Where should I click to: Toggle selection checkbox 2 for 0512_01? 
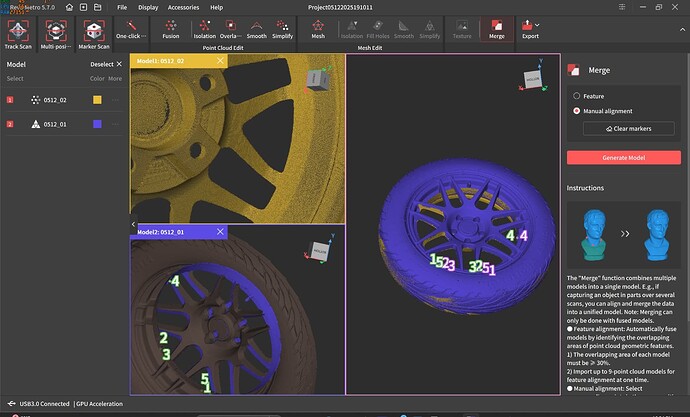[x=10, y=124]
